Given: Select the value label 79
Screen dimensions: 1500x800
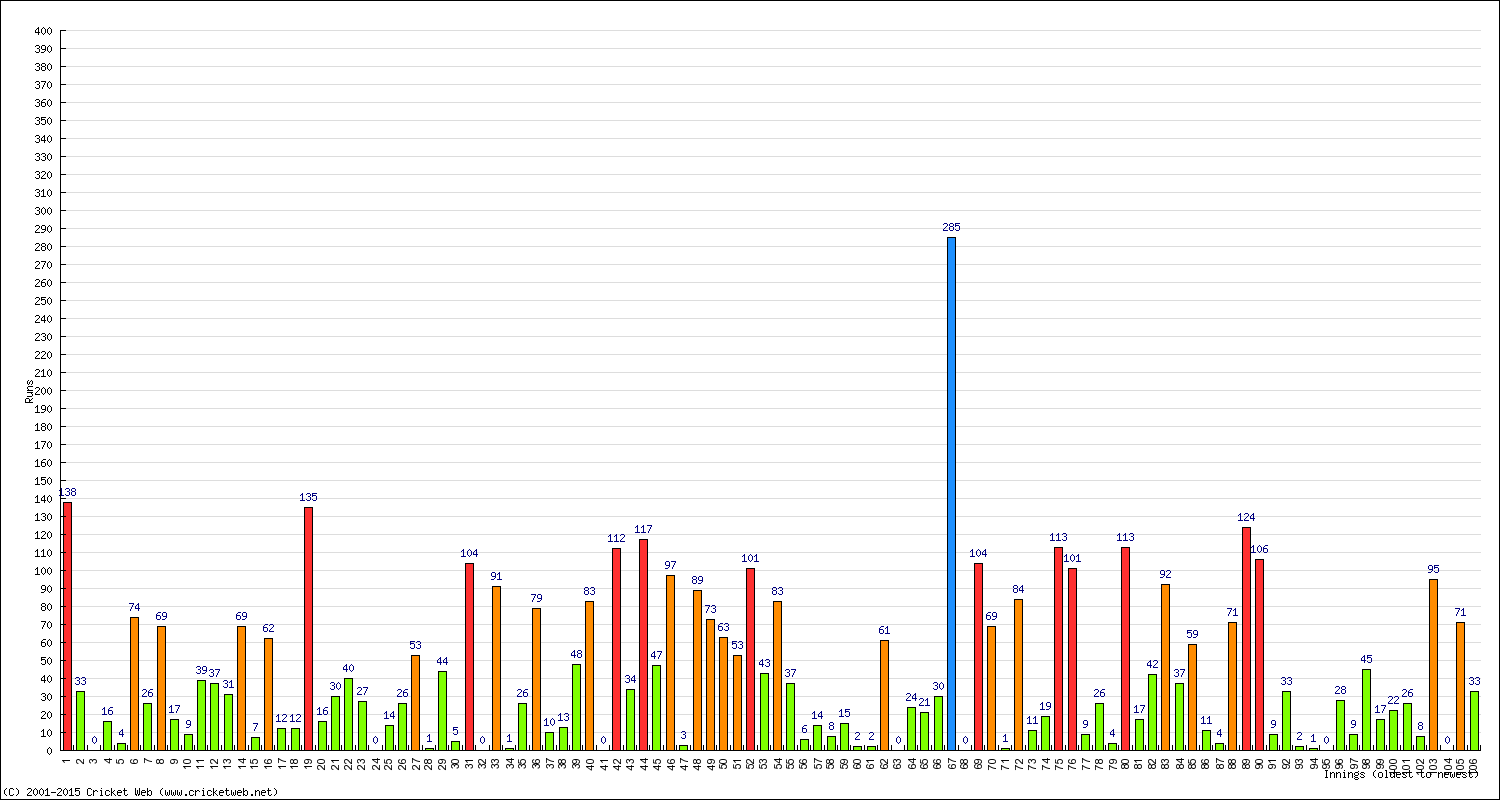Looking at the screenshot, I should point(536,598).
